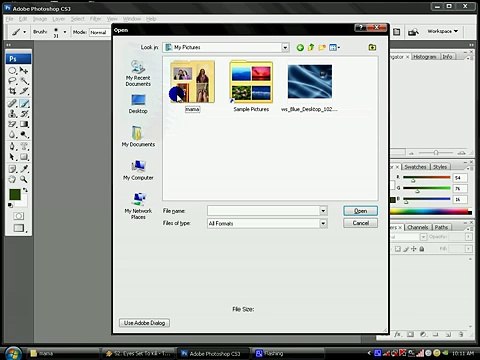Select the Move tool

pos(24,70)
